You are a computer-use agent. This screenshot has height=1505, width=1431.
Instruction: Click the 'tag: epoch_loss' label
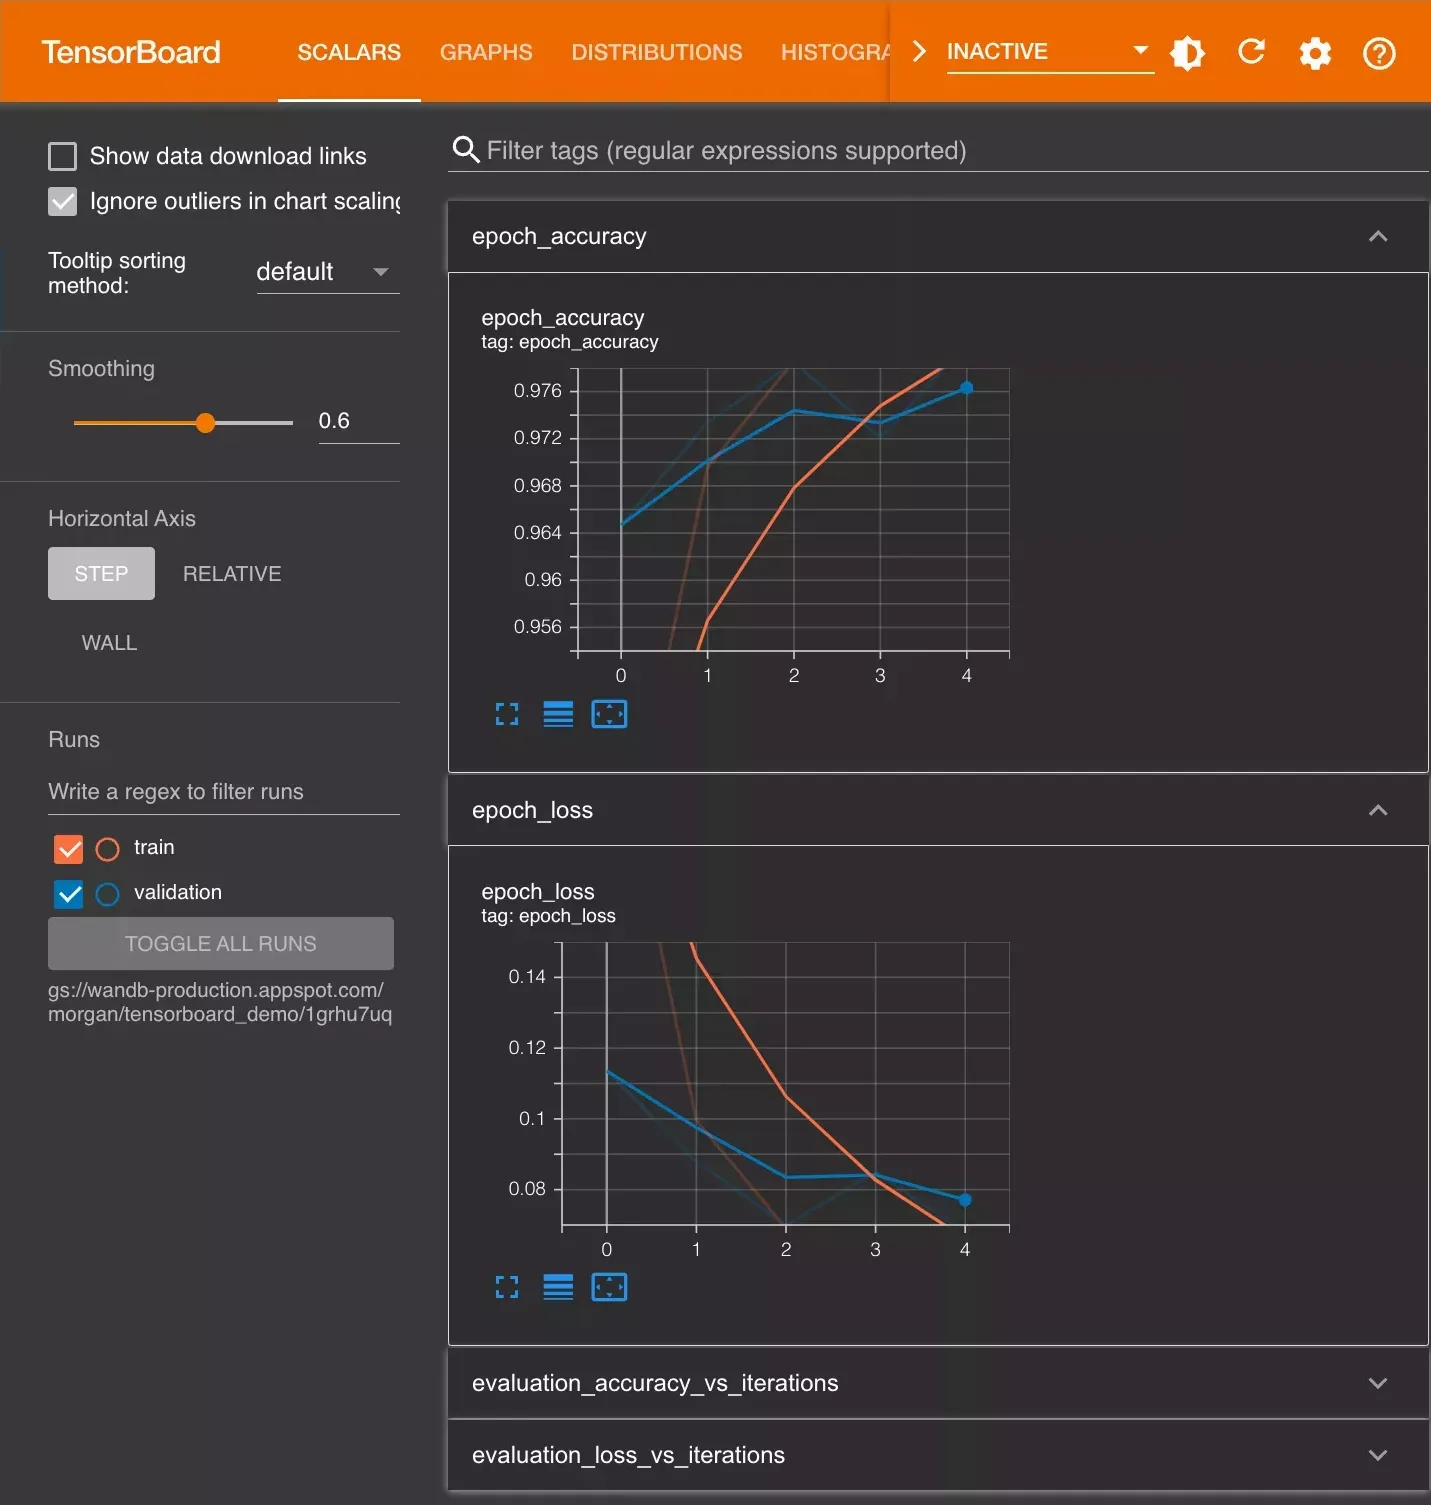(x=548, y=916)
